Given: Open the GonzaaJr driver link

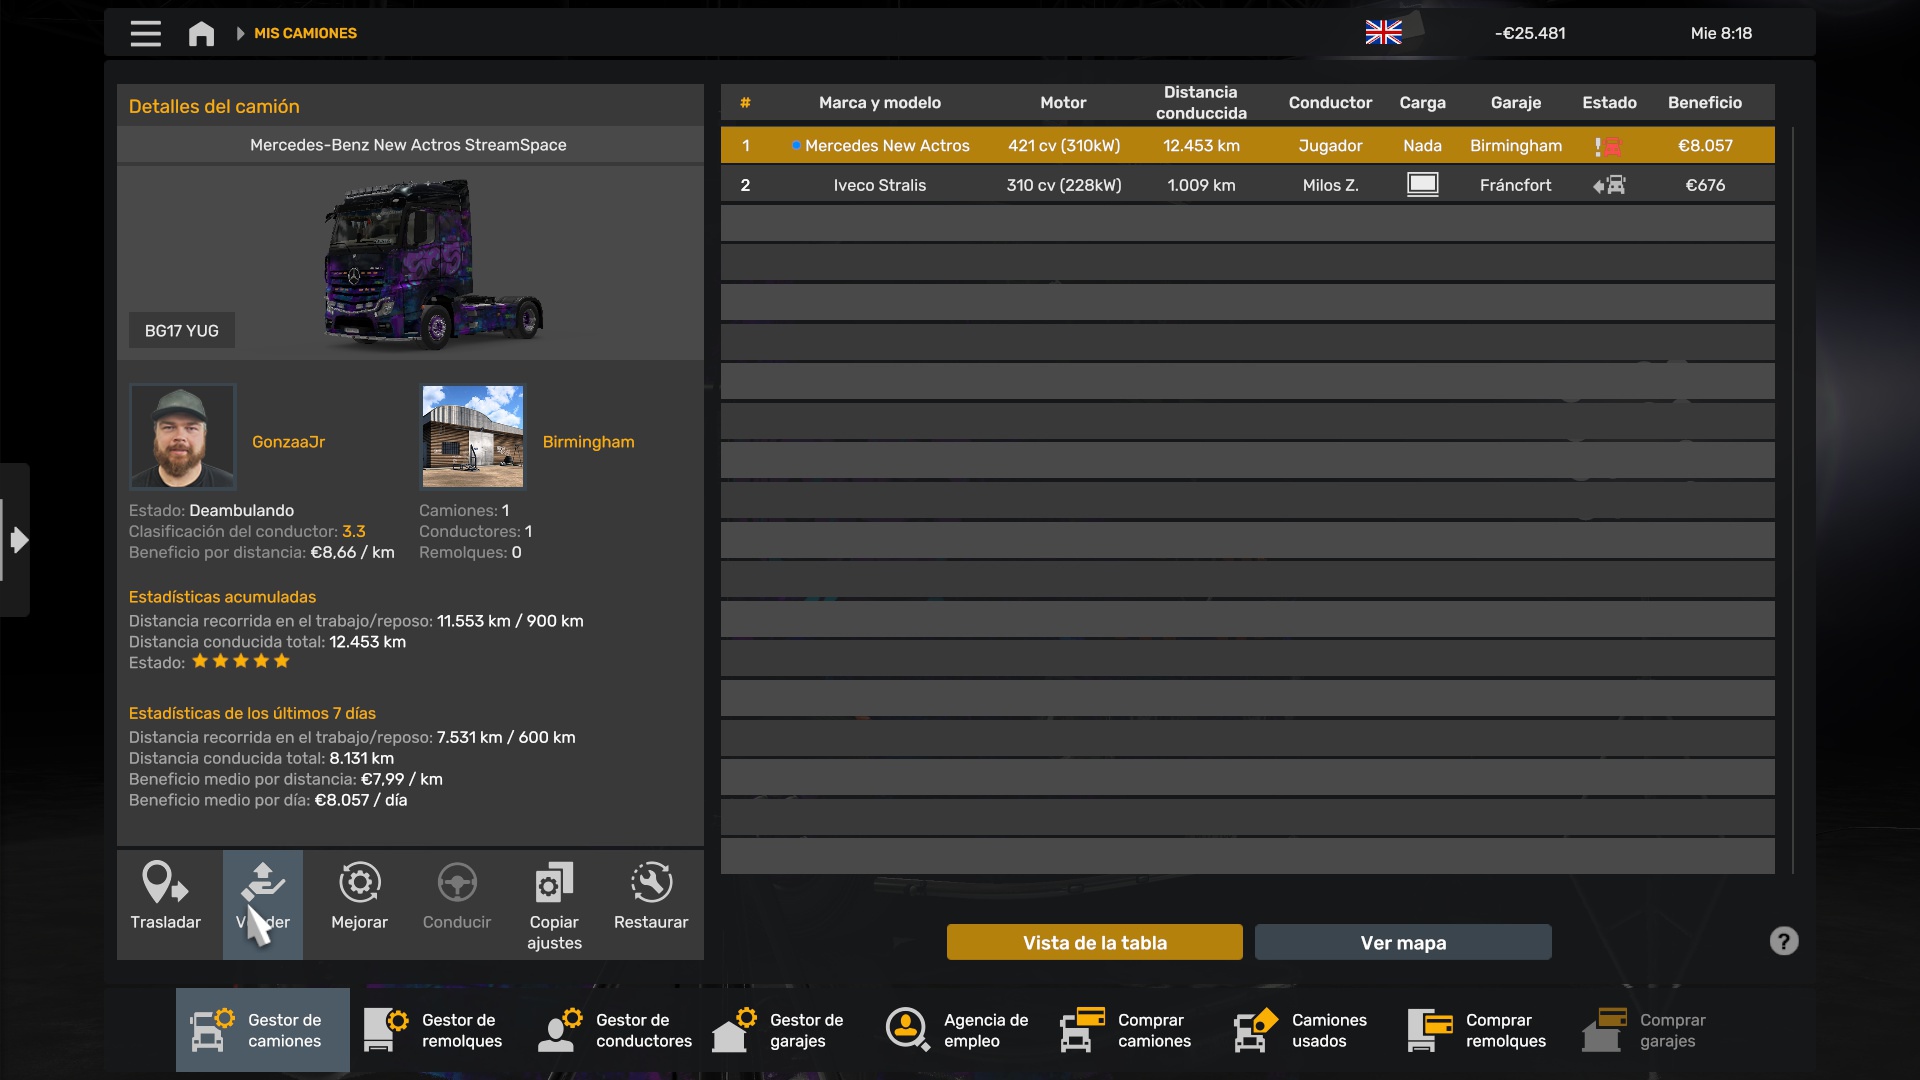Looking at the screenshot, I should [x=288, y=442].
